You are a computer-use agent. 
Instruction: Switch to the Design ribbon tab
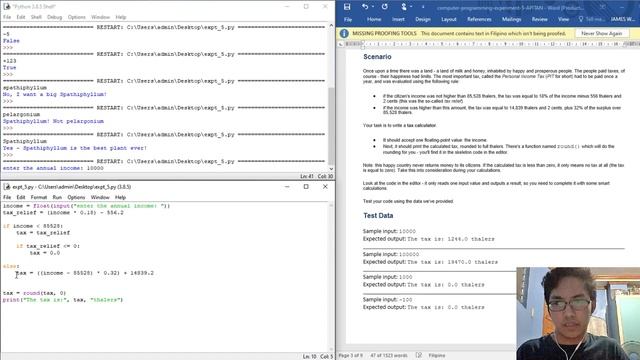point(422,19)
